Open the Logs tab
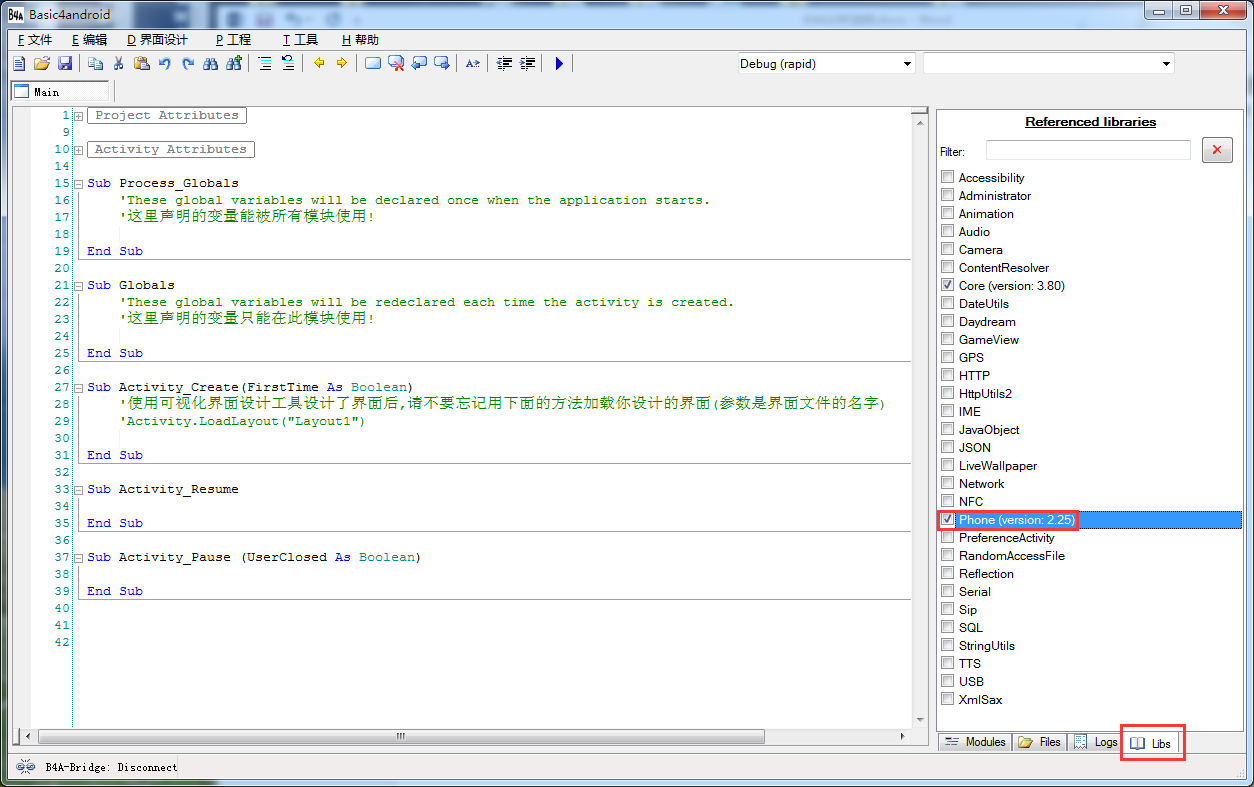Viewport: 1254px width, 787px height. pos(1095,742)
